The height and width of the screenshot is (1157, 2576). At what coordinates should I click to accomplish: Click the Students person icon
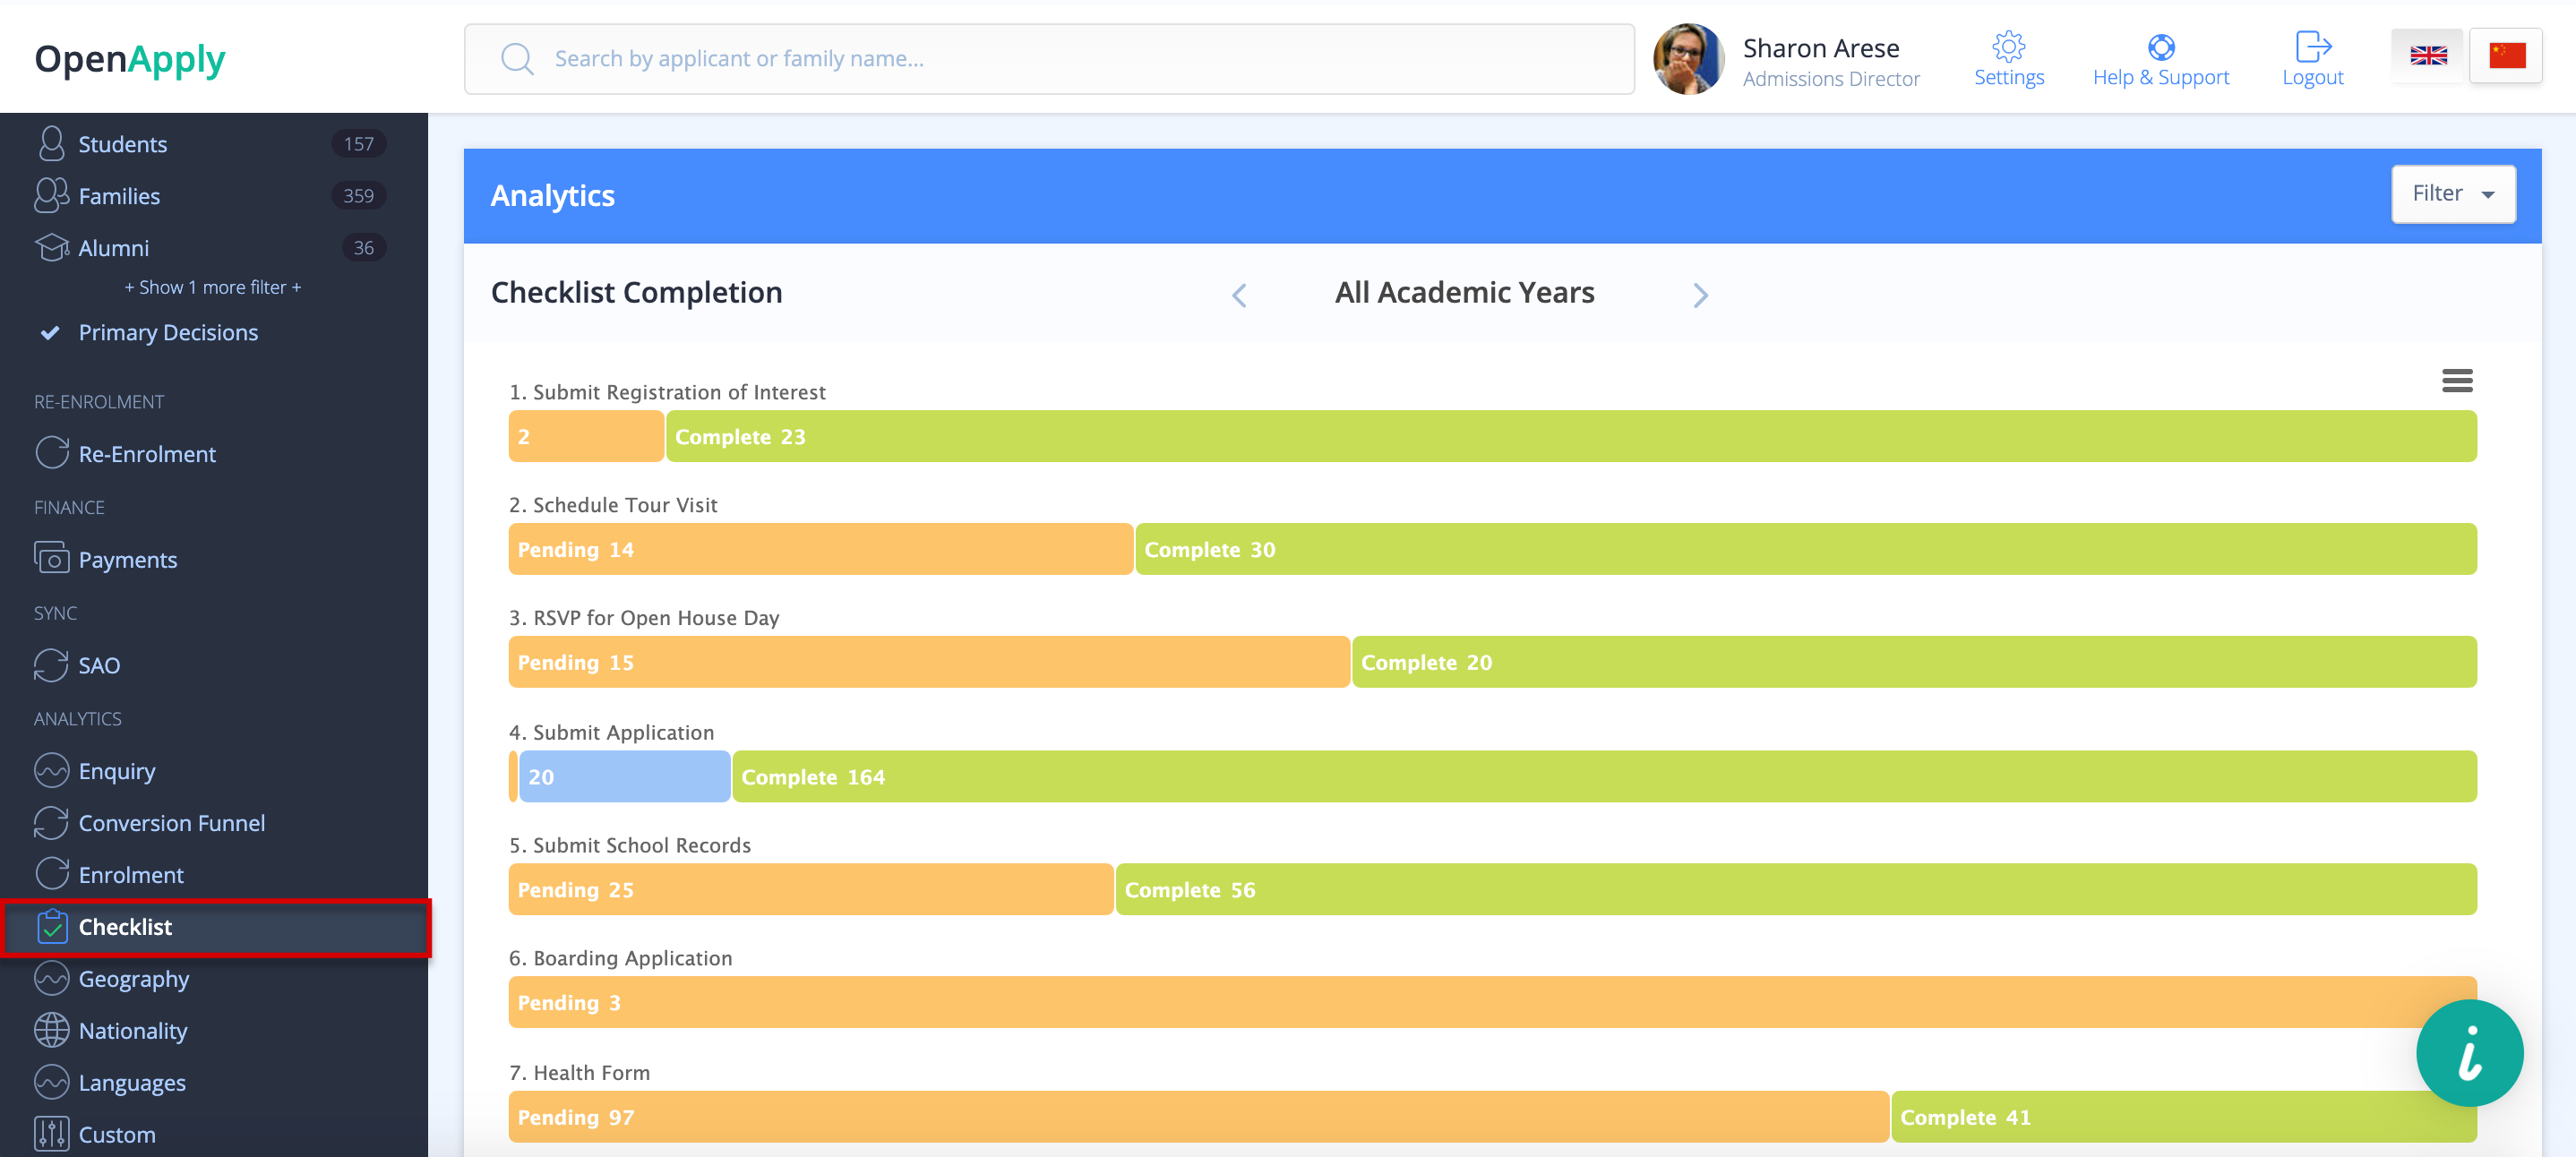51,144
